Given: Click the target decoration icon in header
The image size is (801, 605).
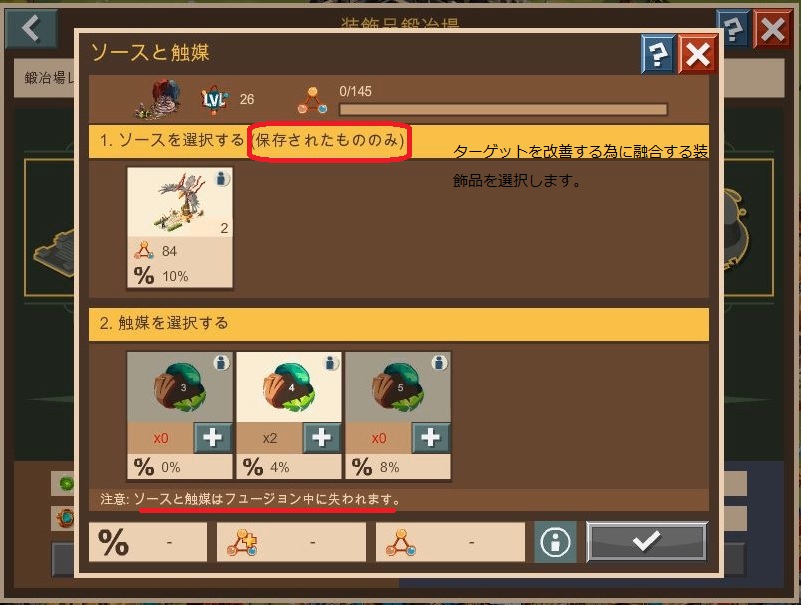Looking at the screenshot, I should coord(159,99).
